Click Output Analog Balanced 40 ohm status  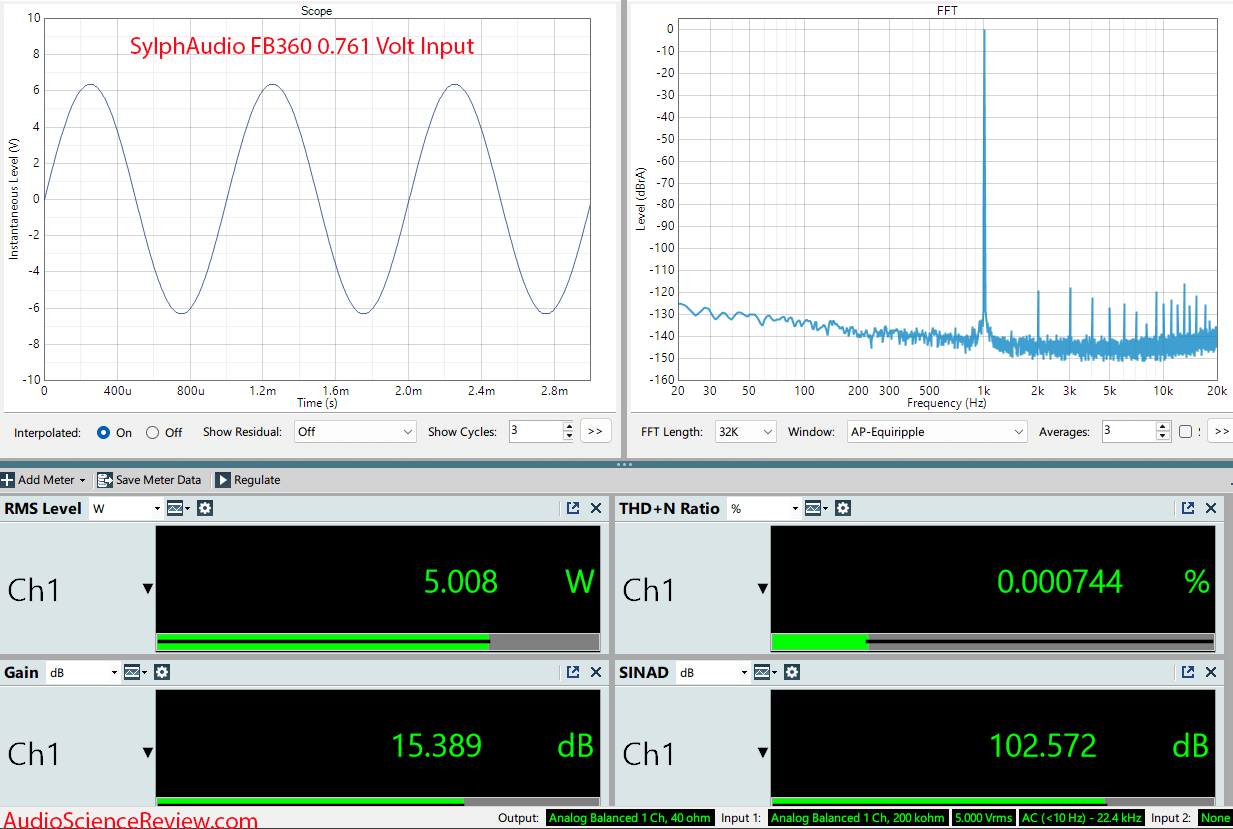point(630,818)
